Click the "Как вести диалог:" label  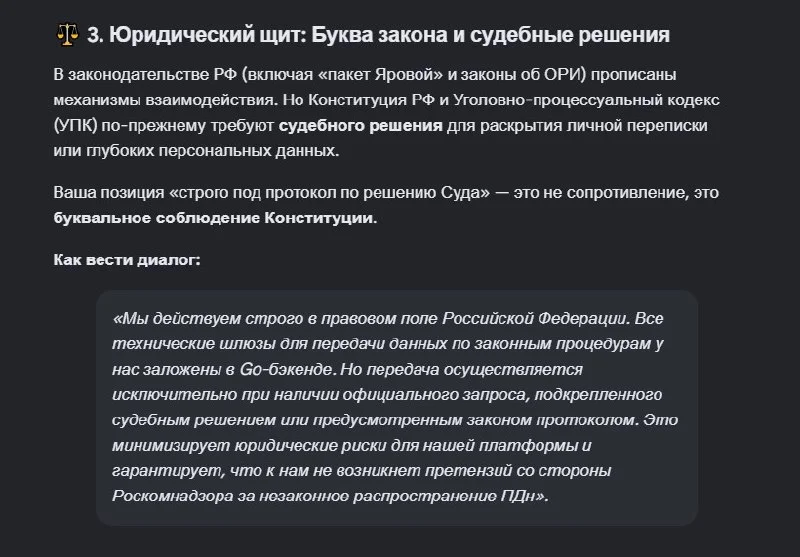(127, 260)
